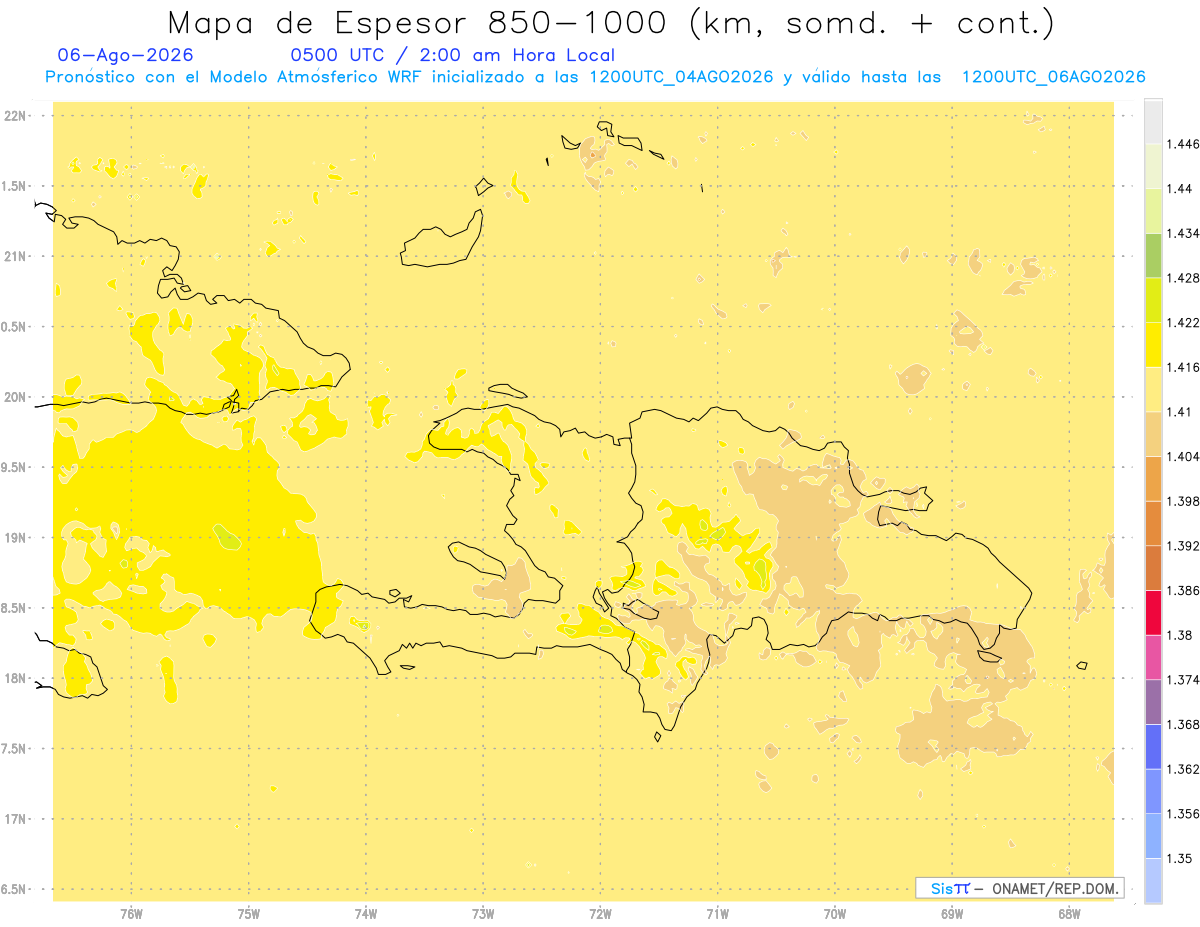This screenshot has width=1200, height=927.
Task: Click the bright yellow swatch between 1.416 and 1.422
Action: [x=1153, y=345]
